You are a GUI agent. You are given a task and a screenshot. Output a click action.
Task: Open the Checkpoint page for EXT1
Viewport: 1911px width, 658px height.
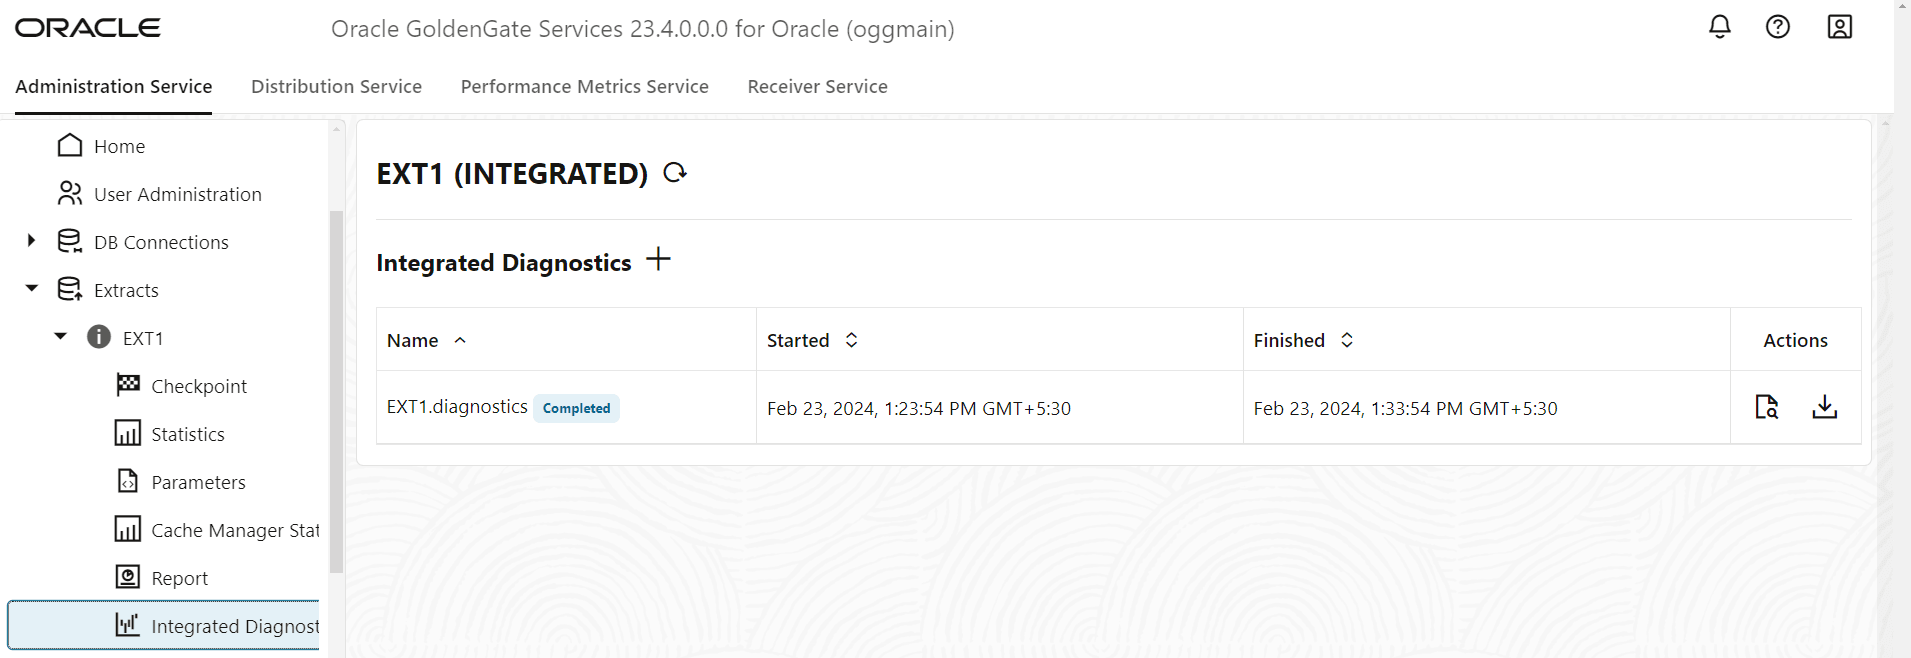(199, 385)
